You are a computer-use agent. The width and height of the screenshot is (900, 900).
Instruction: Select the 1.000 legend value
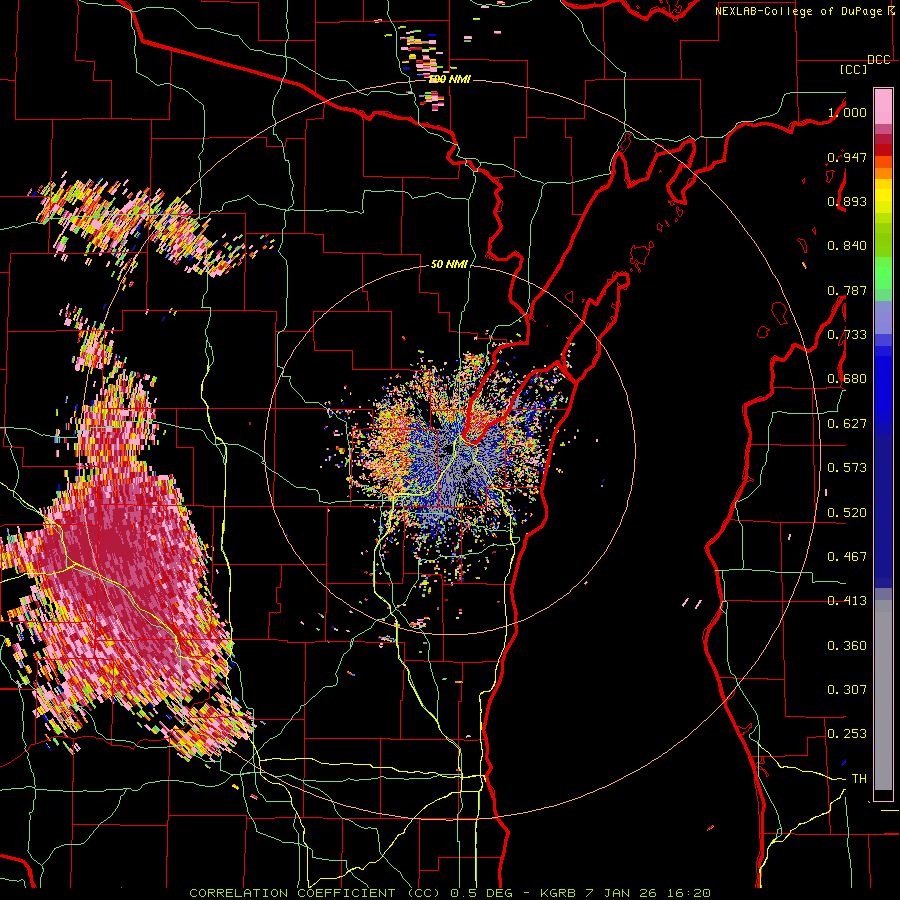[x=847, y=112]
